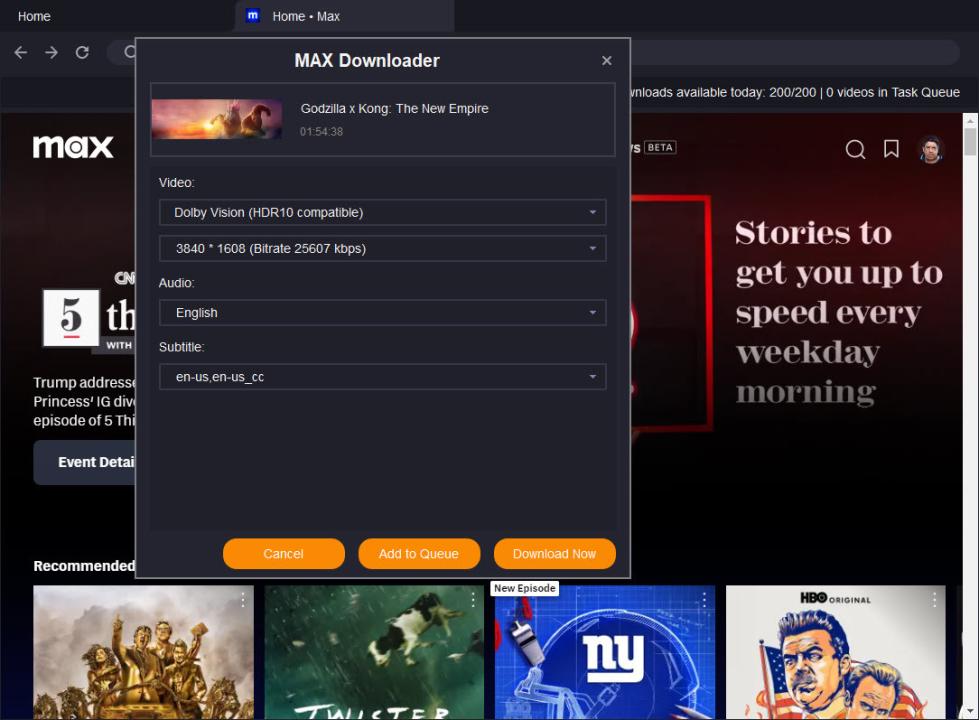Click the Godzilla x Kong thumbnail in dialog
This screenshot has height=720, width=979.
pos(217,119)
